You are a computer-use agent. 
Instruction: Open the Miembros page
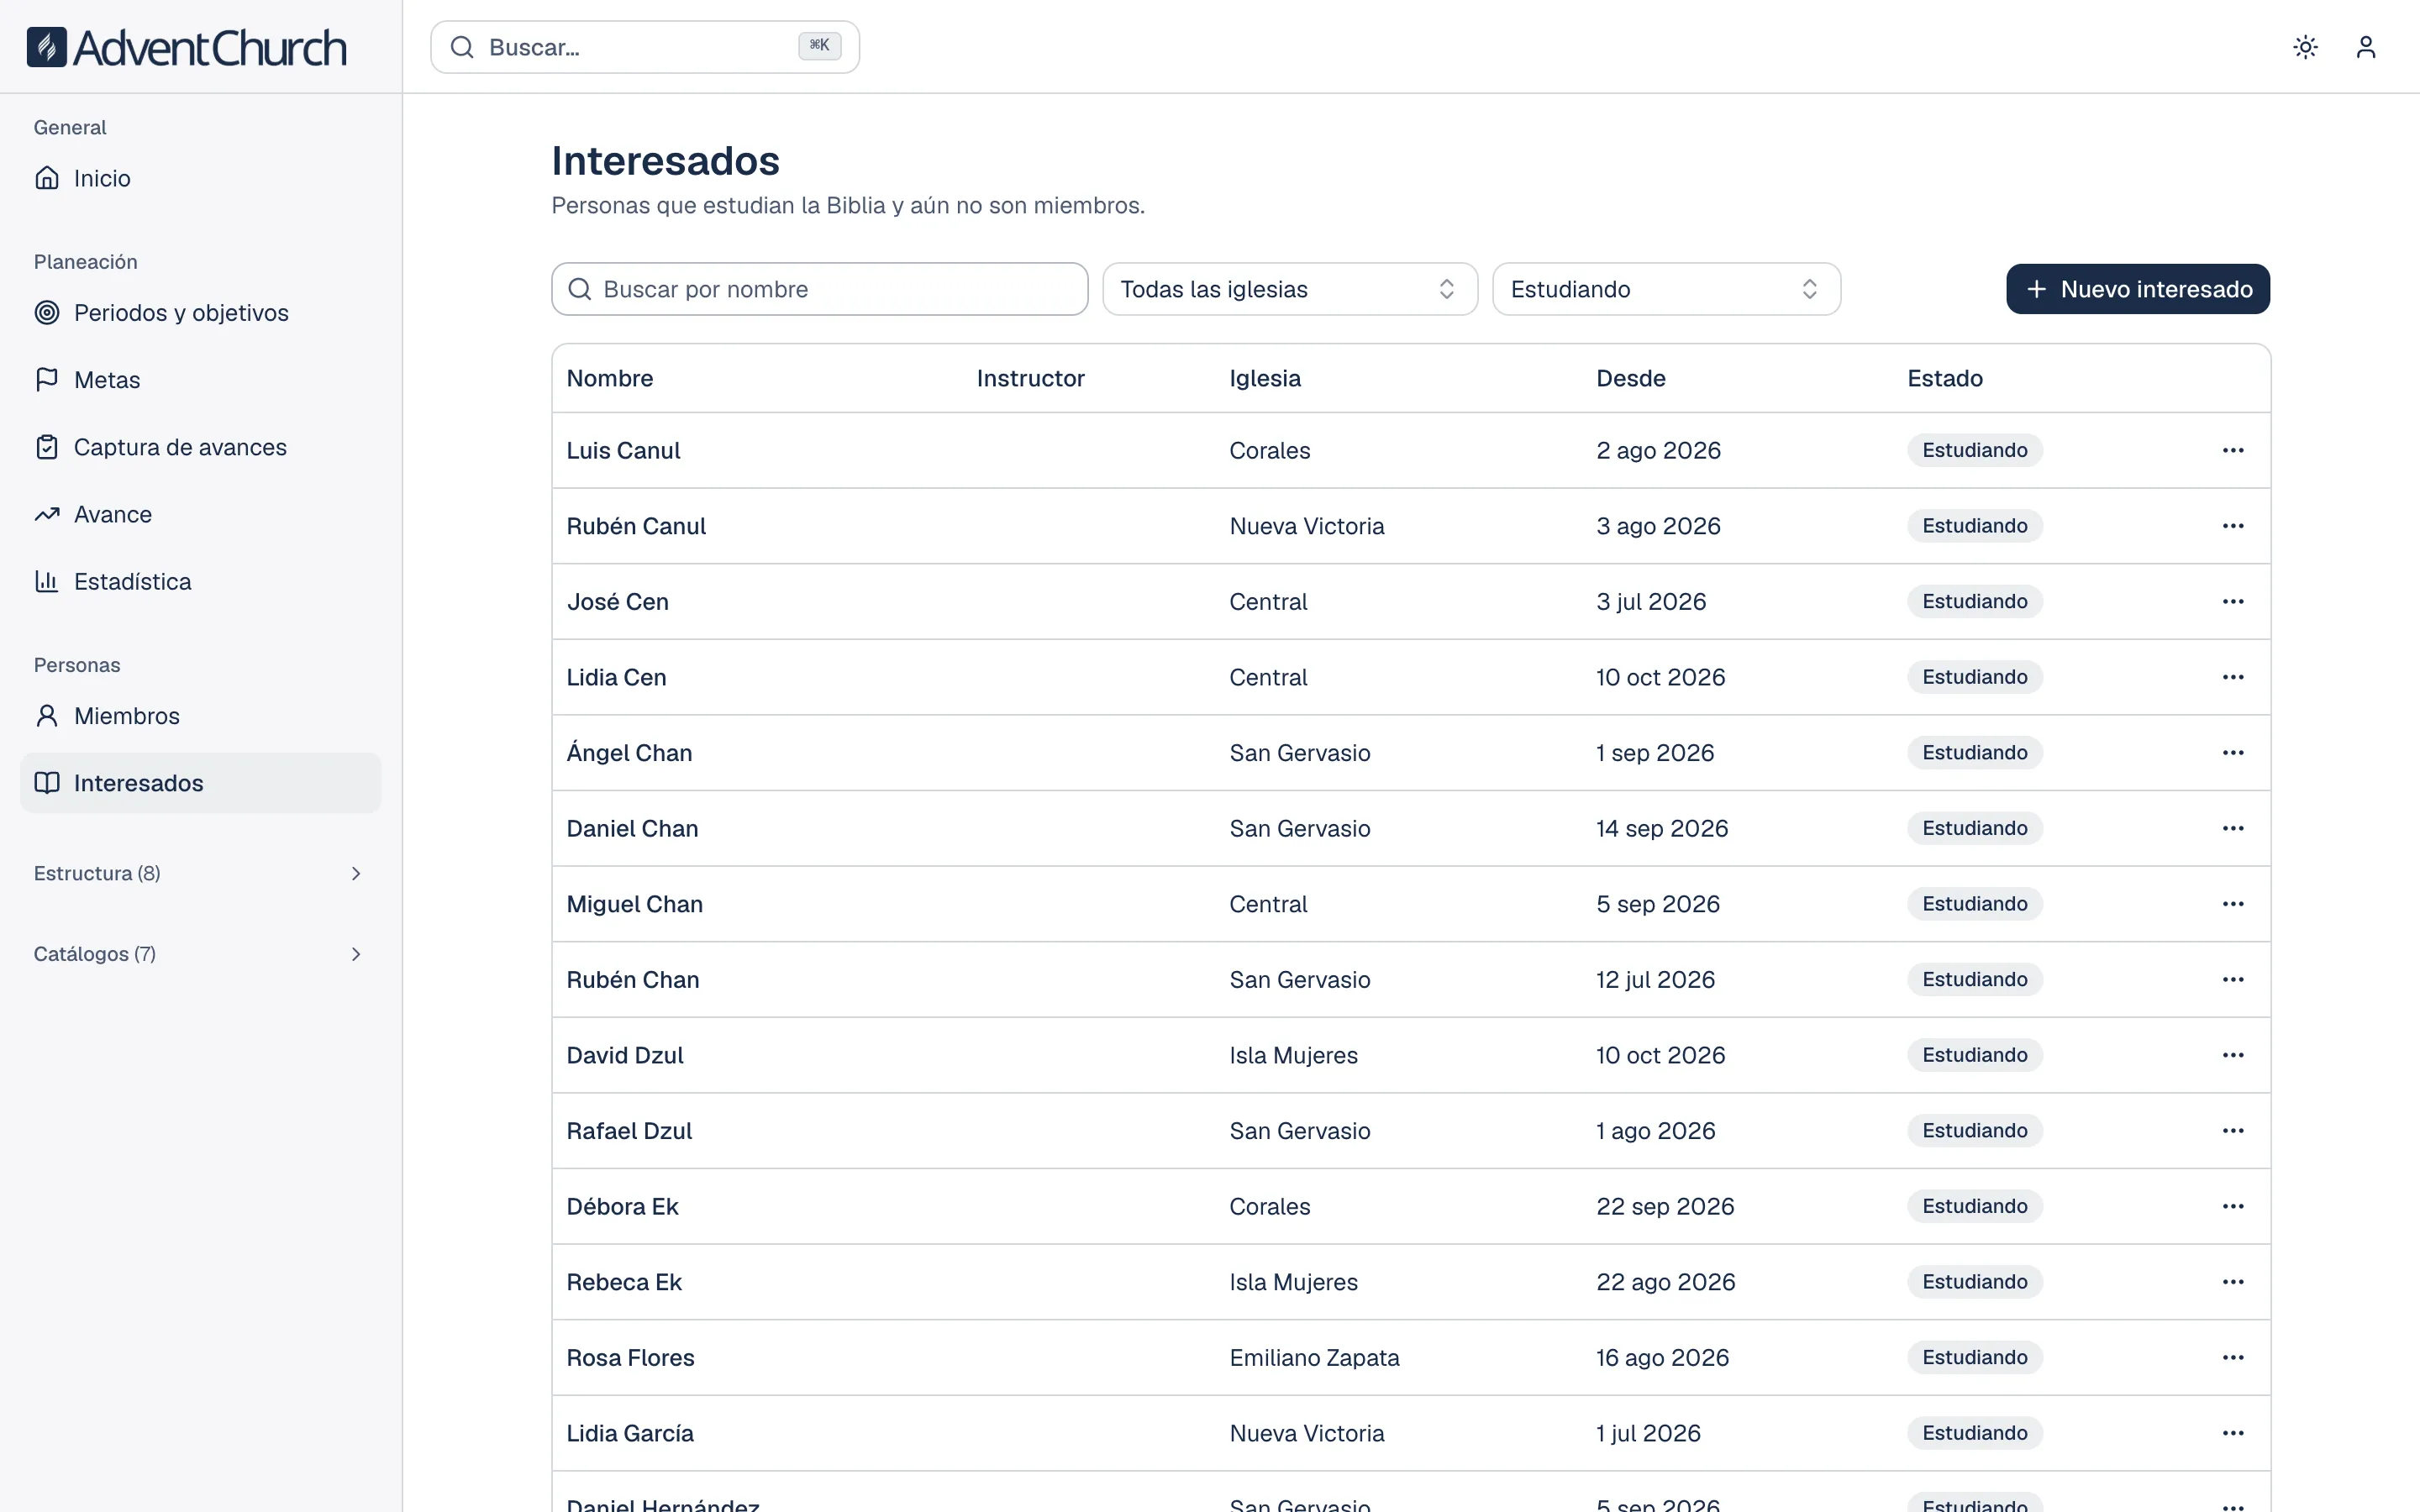pos(200,716)
